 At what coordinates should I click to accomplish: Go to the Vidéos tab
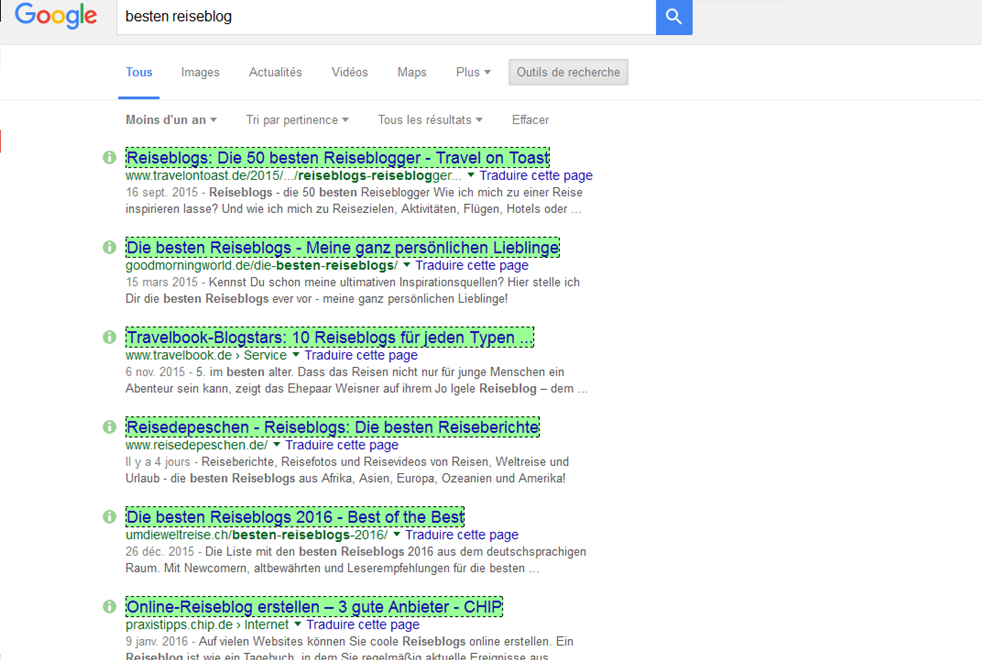349,72
